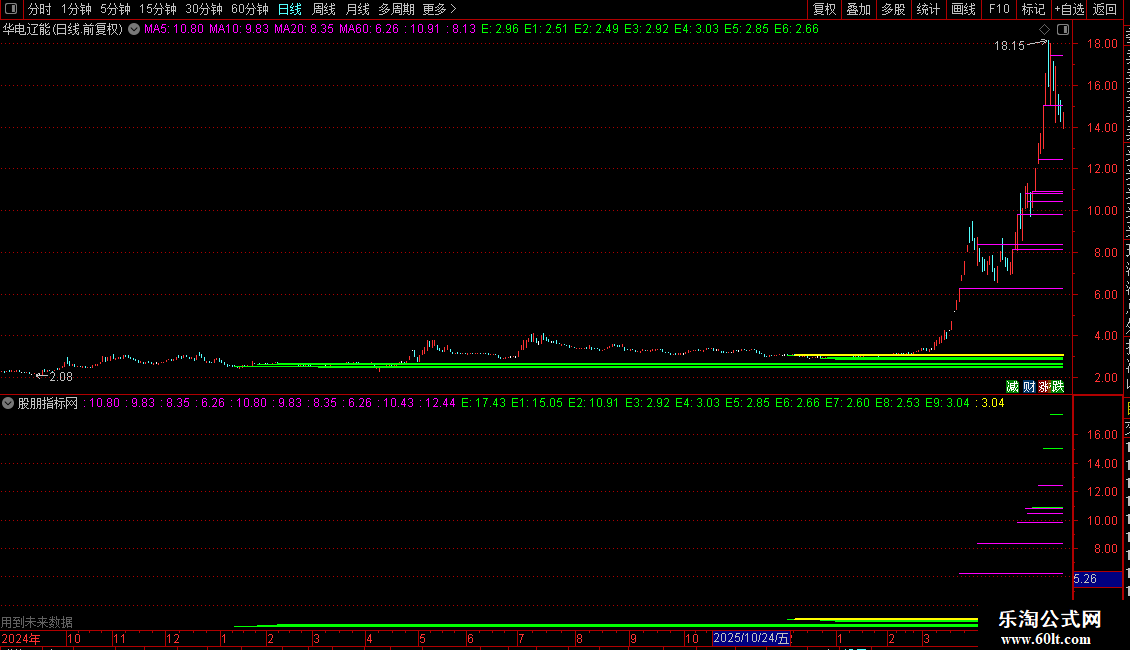Open the chart dropdown beside 华电辽能 title
This screenshot has height=650, width=1130.
click(x=134, y=30)
